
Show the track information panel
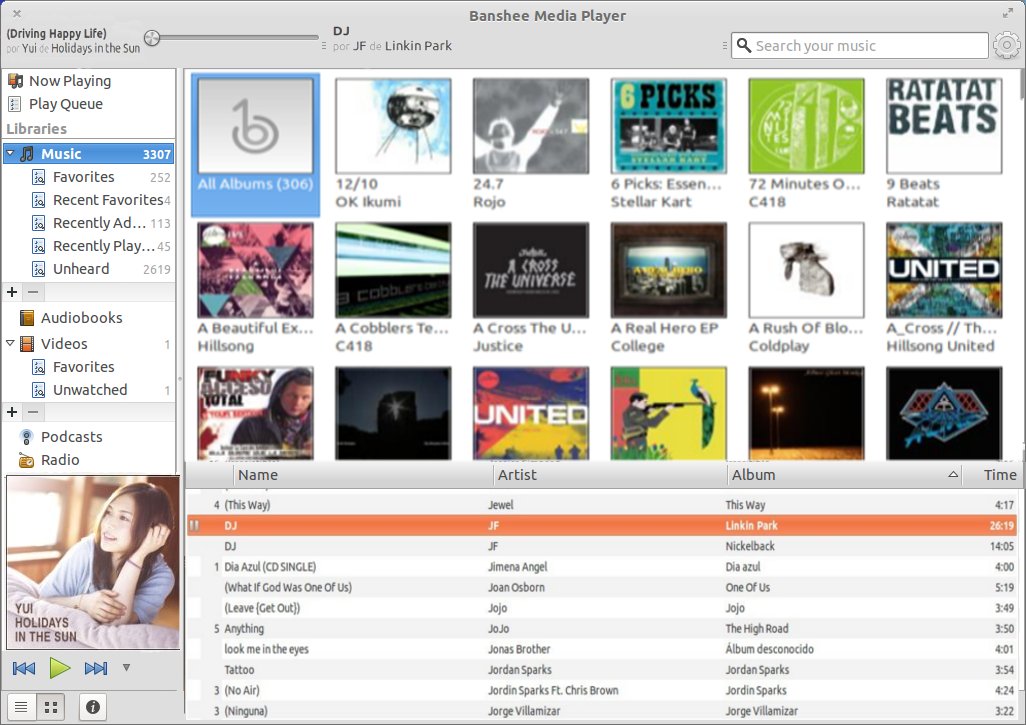point(93,707)
